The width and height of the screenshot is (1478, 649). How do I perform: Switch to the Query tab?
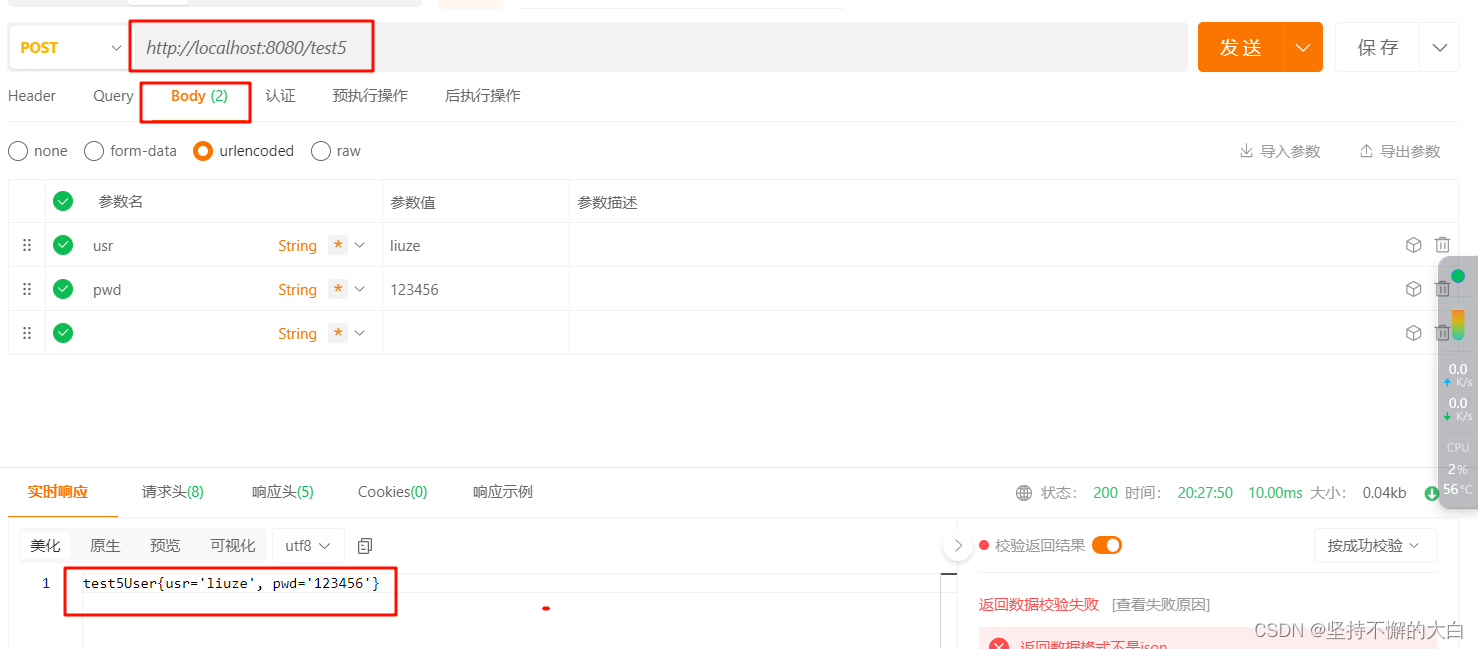[113, 96]
